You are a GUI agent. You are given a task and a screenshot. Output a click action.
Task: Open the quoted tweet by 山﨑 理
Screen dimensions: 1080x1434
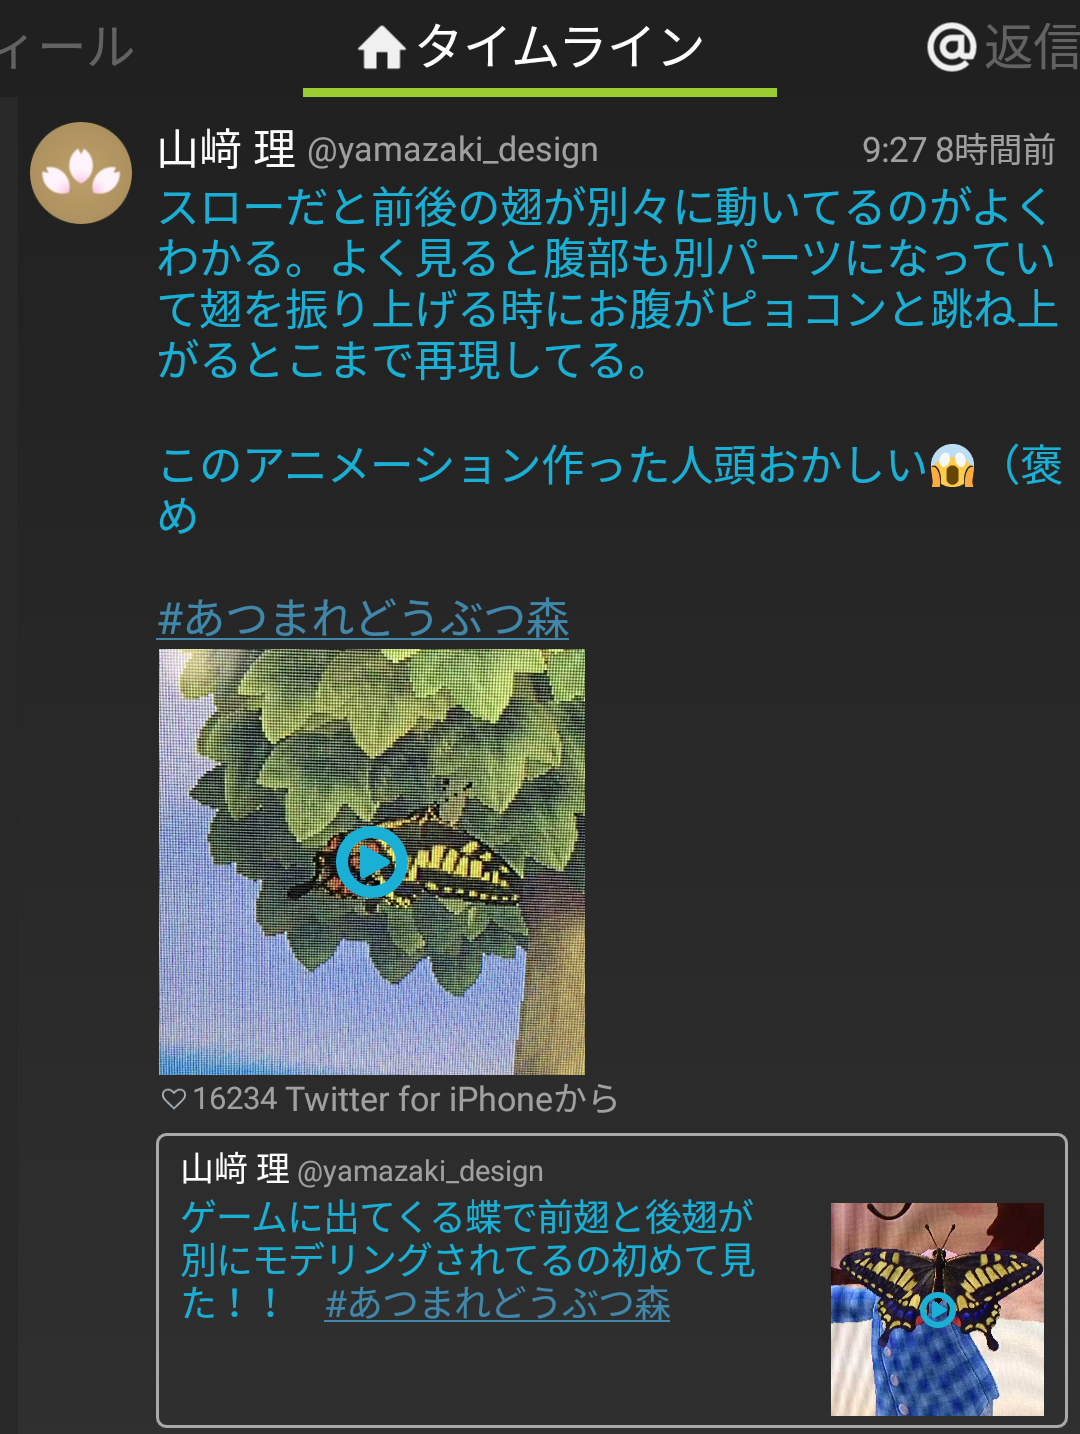tap(612, 1280)
